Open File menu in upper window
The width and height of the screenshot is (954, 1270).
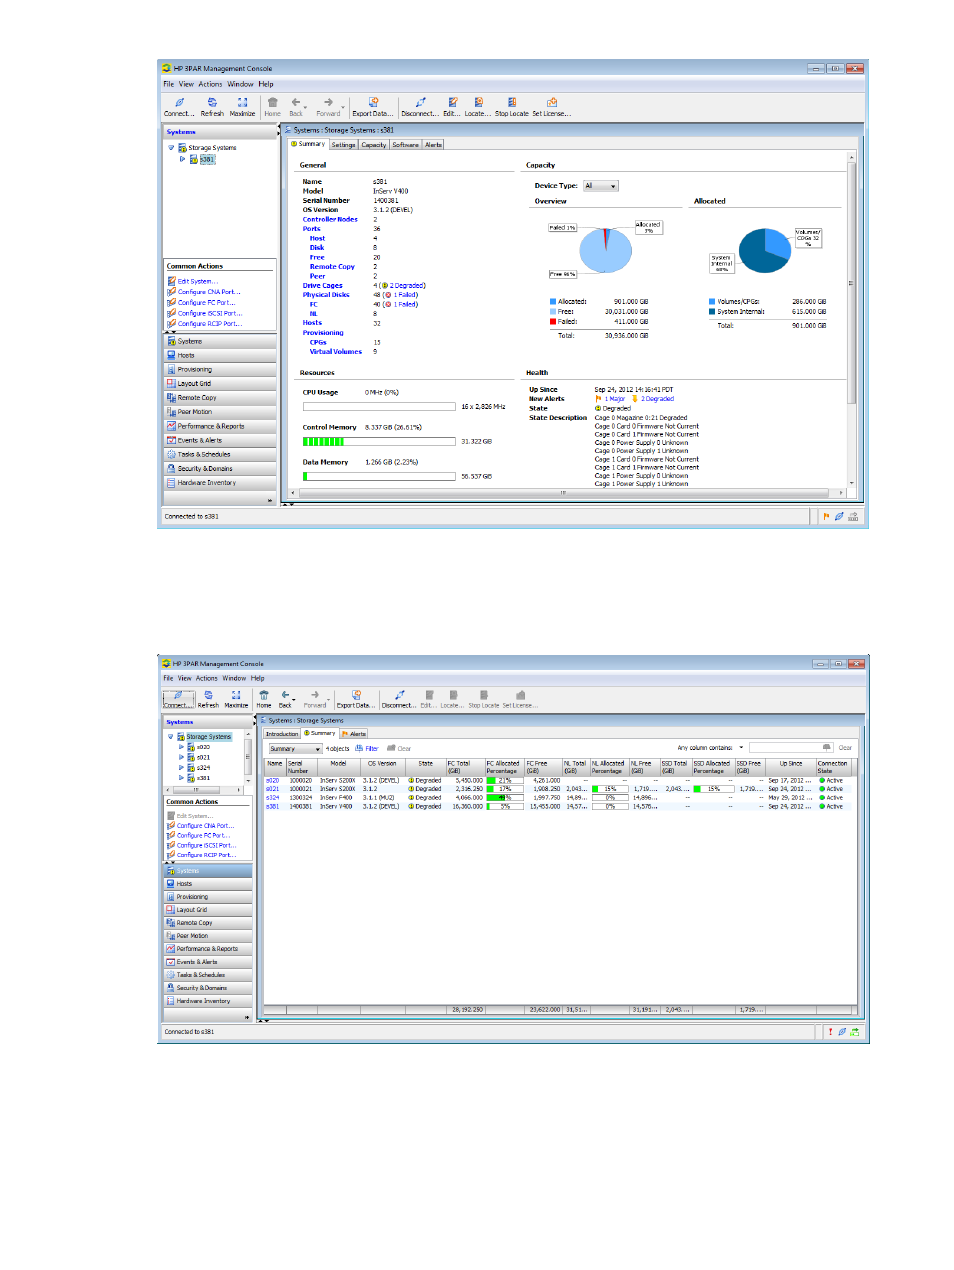(x=169, y=84)
